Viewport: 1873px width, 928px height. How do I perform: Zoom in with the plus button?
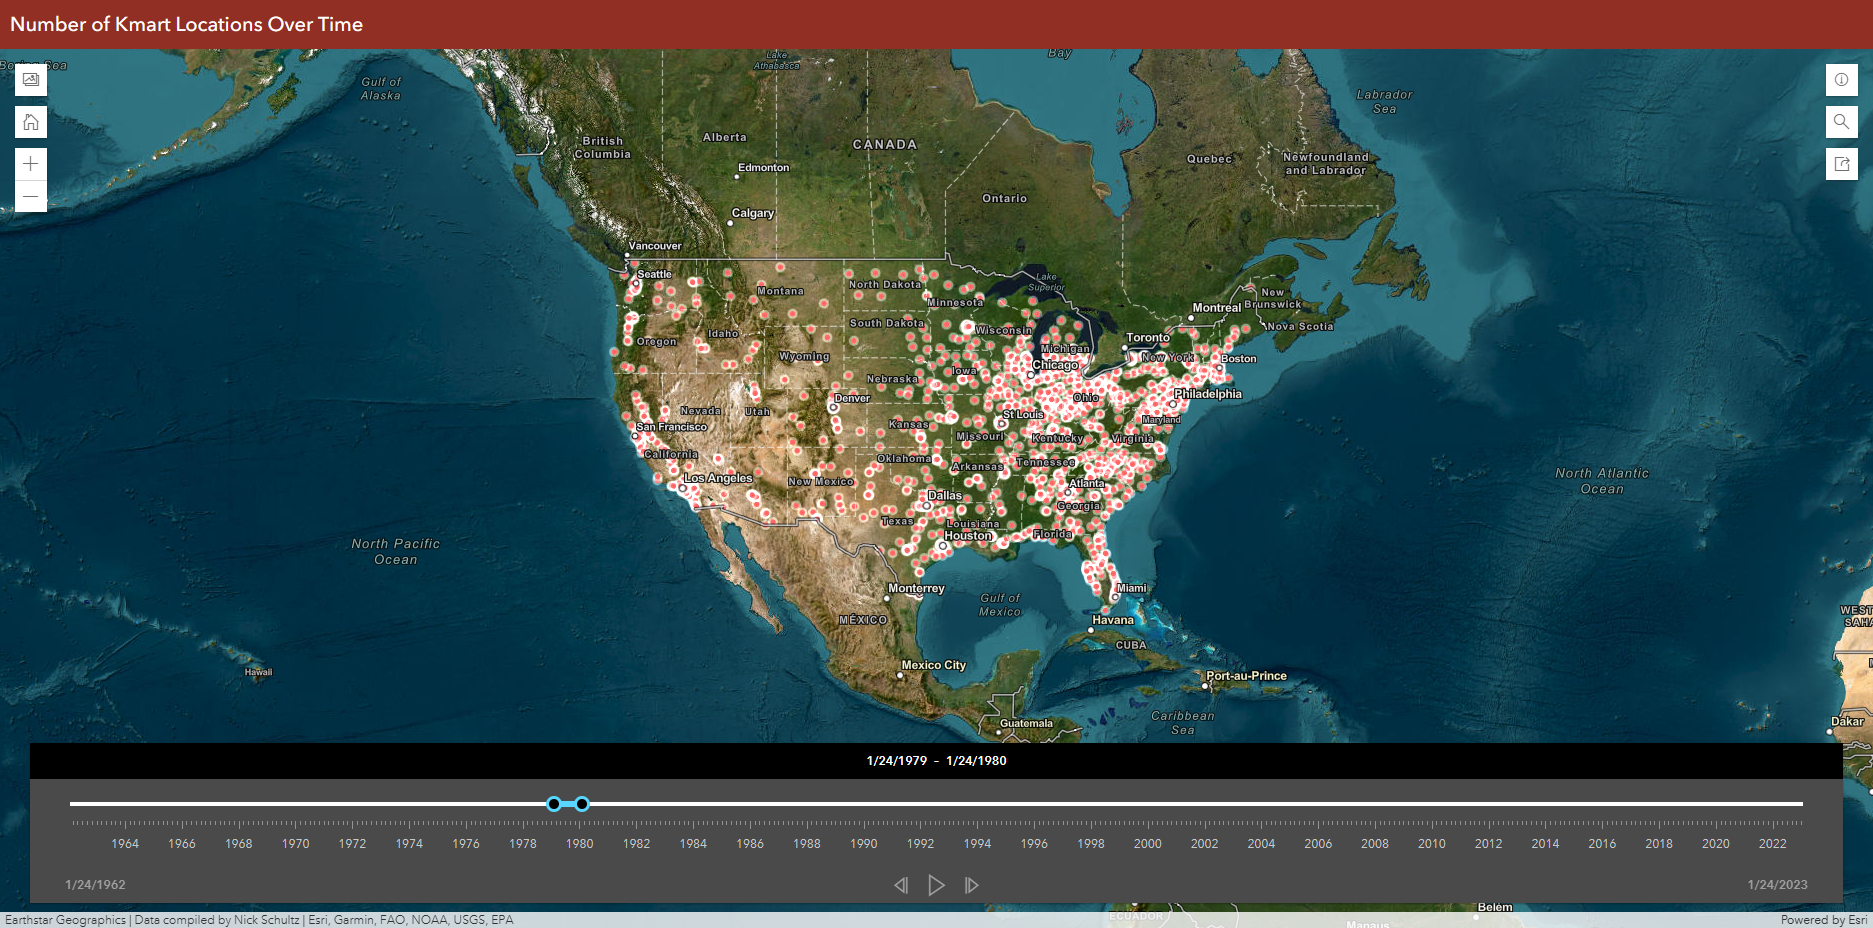(31, 164)
